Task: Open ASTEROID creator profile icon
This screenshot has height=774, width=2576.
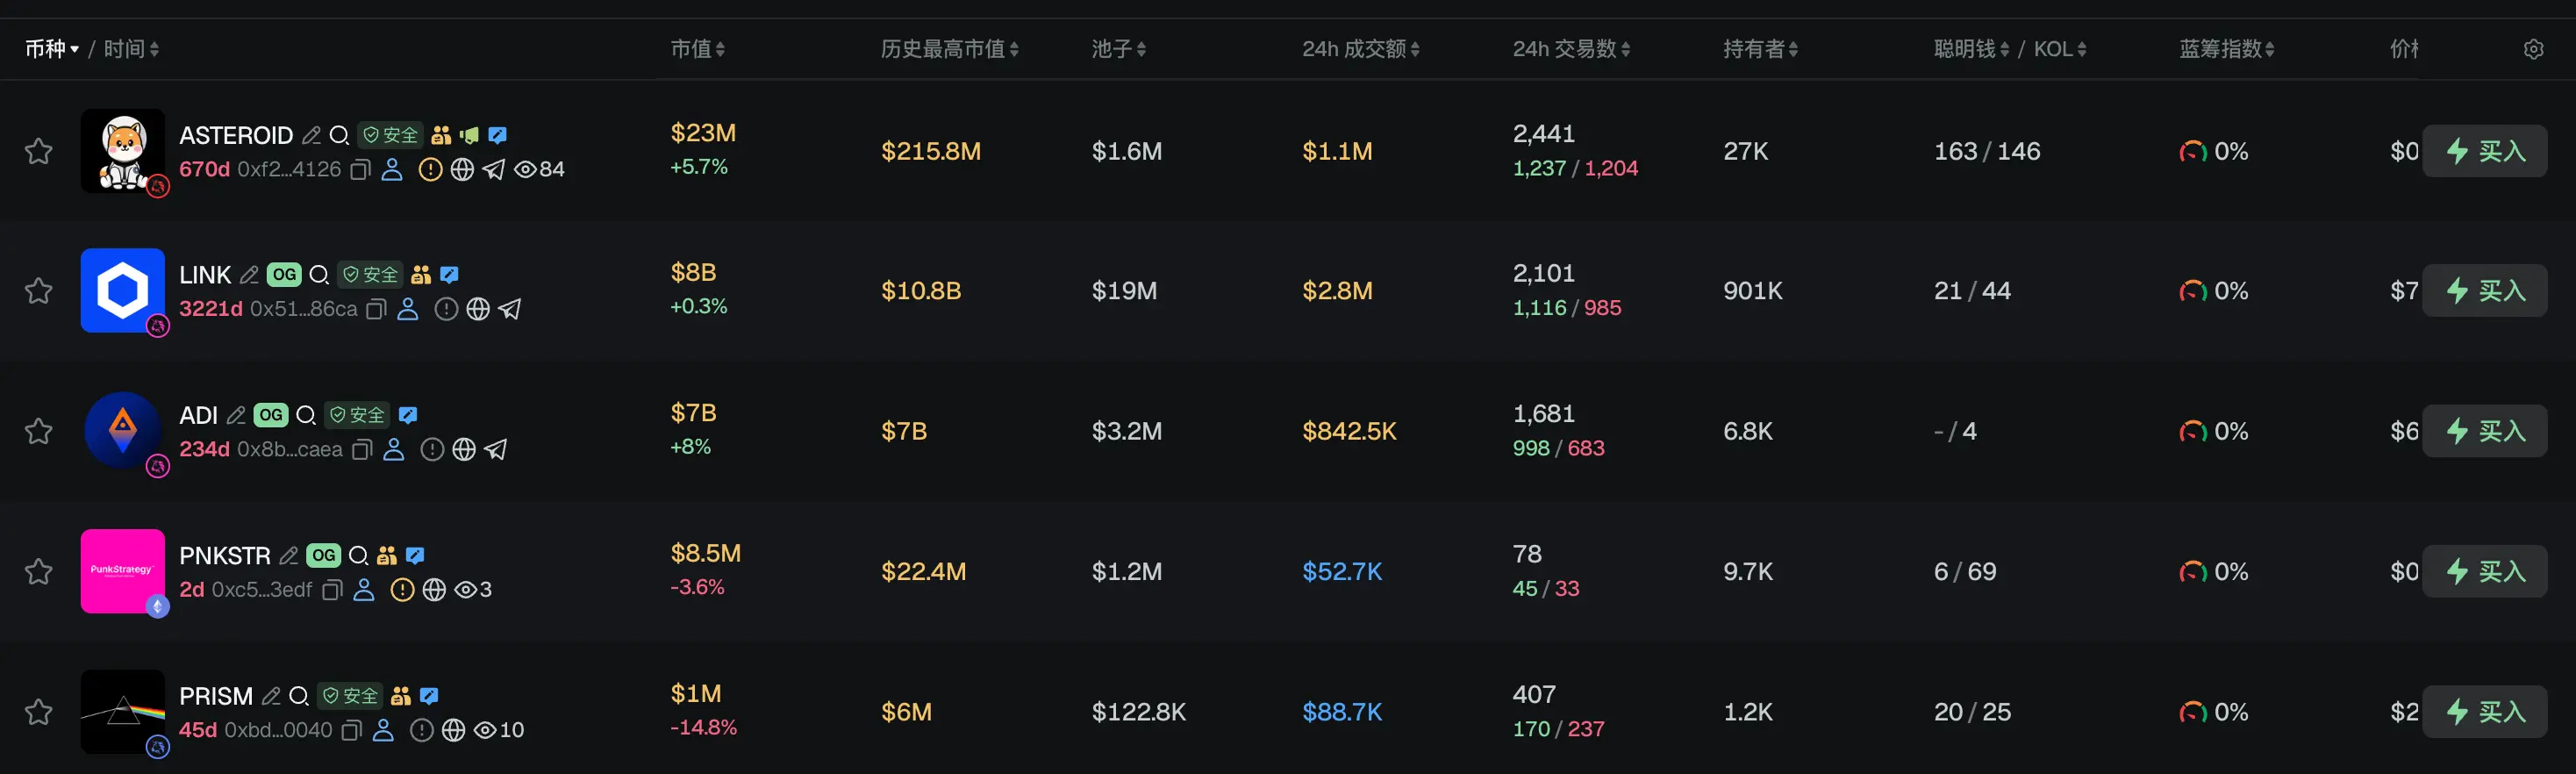Action: (x=392, y=170)
